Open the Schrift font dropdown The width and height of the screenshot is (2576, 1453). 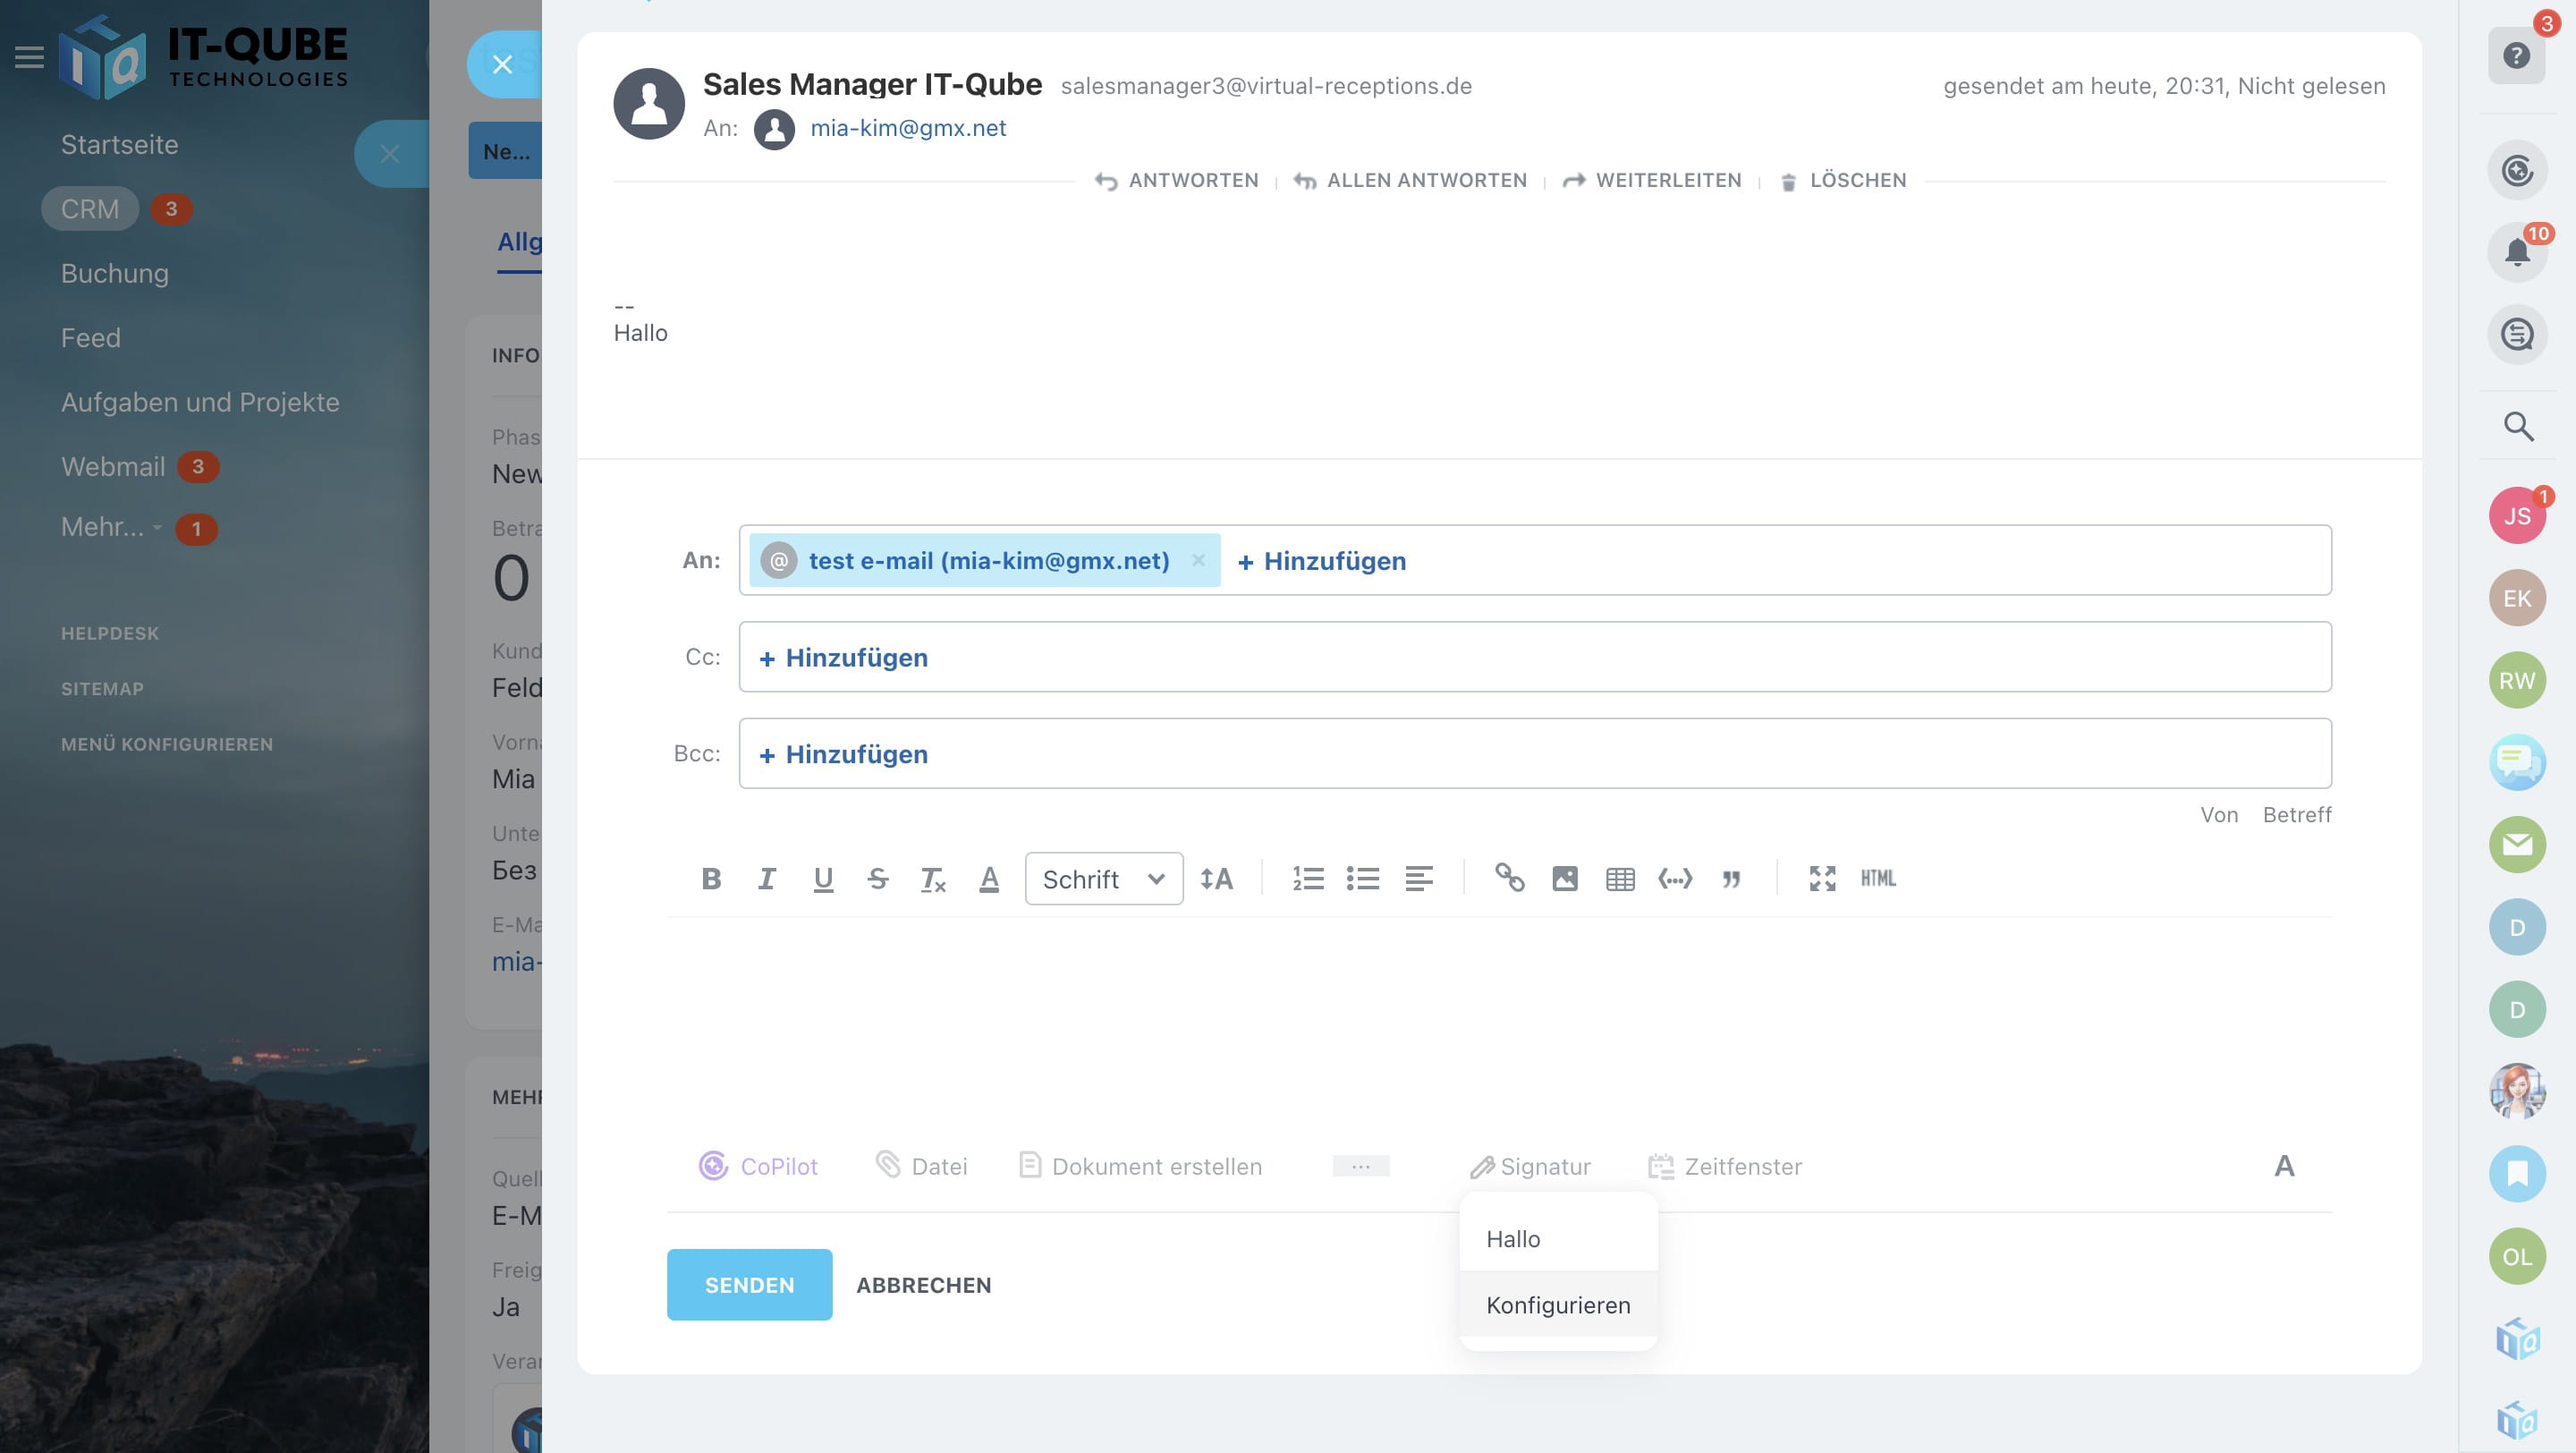[1103, 879]
